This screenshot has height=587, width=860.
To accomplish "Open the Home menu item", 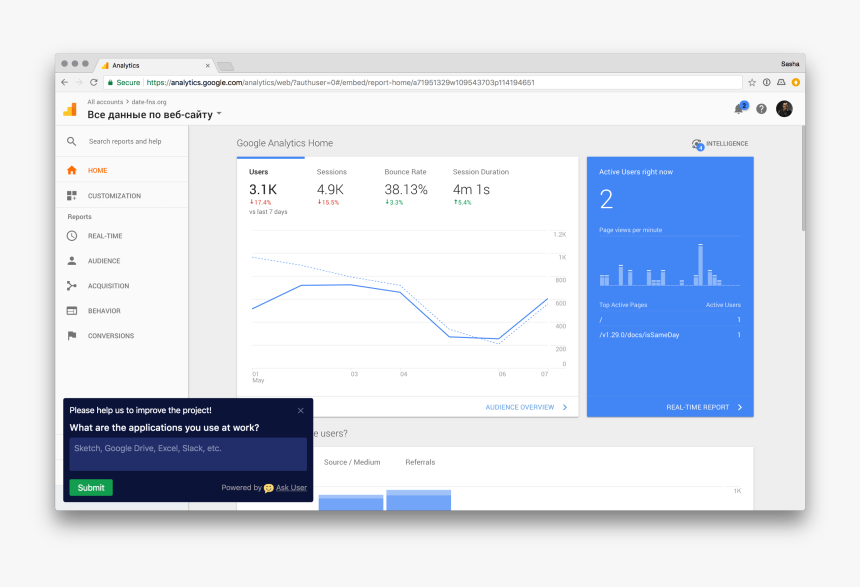I will pyautogui.click(x=122, y=170).
